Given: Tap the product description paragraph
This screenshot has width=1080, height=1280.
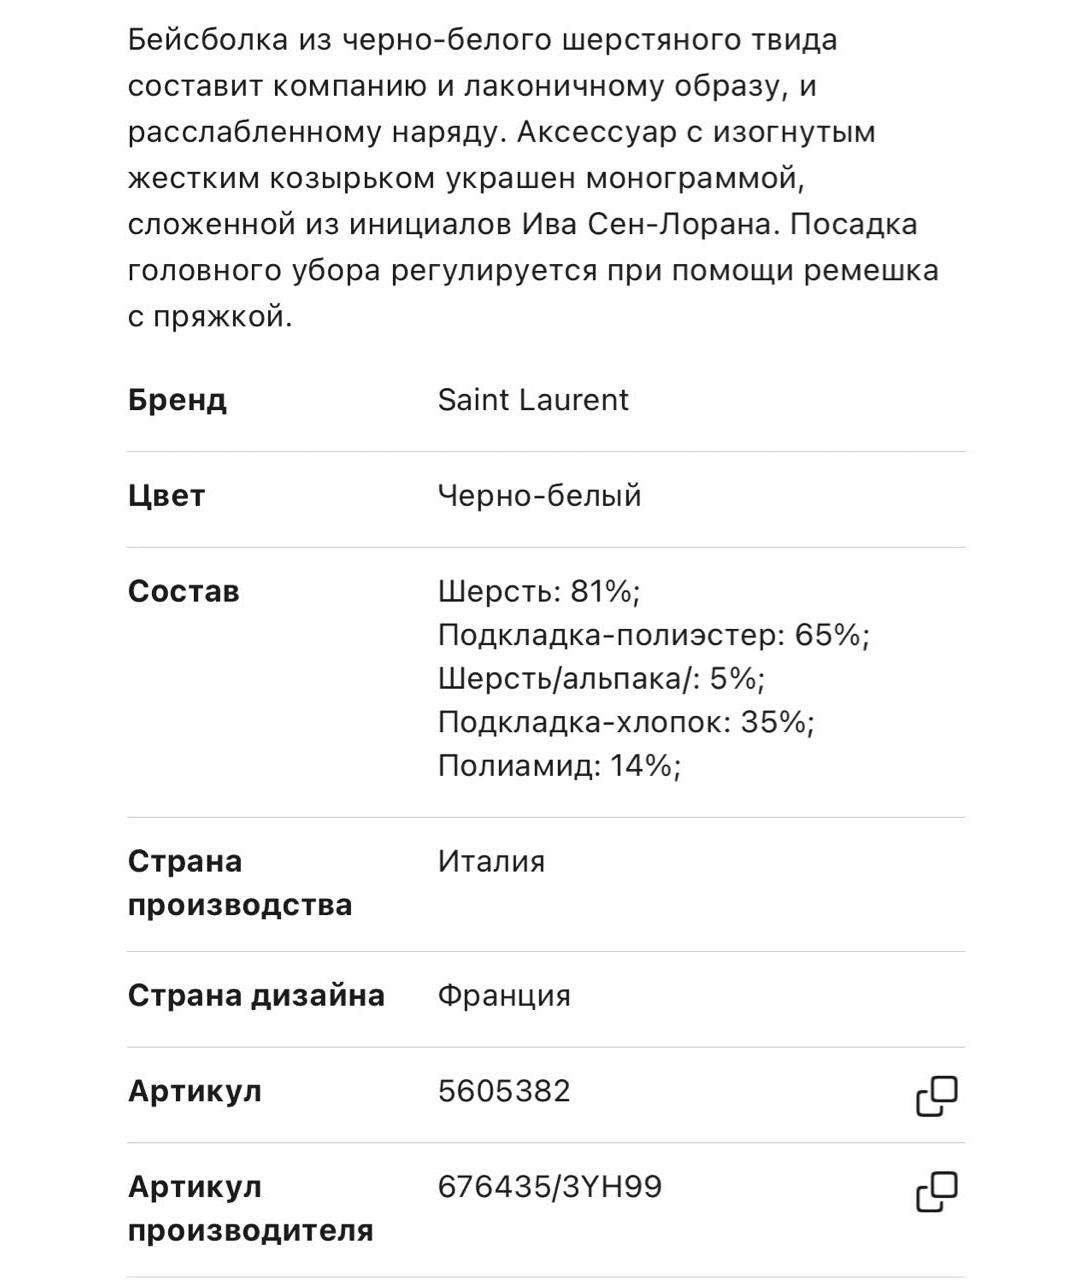Looking at the screenshot, I should (x=533, y=178).
